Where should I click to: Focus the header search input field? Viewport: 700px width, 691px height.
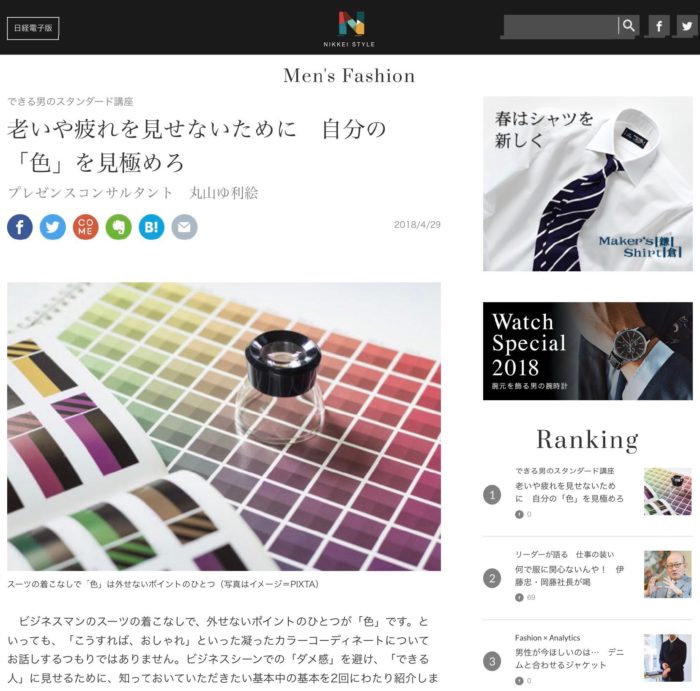click(x=561, y=26)
